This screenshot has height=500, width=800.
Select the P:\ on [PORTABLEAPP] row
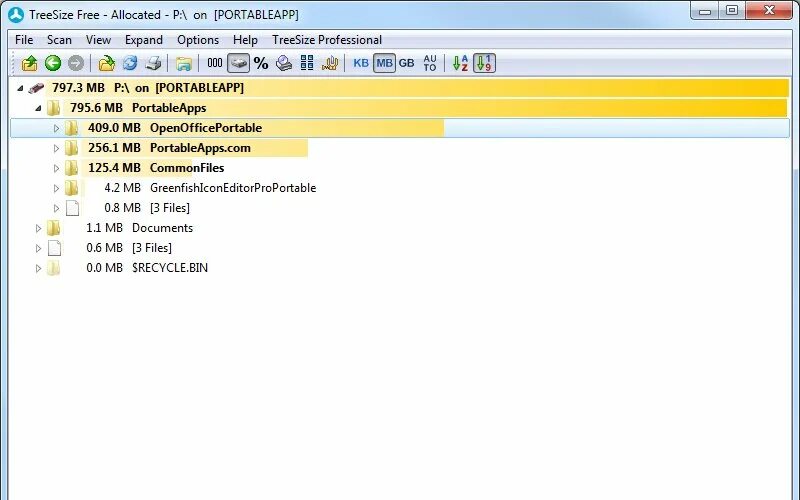[x=399, y=88]
